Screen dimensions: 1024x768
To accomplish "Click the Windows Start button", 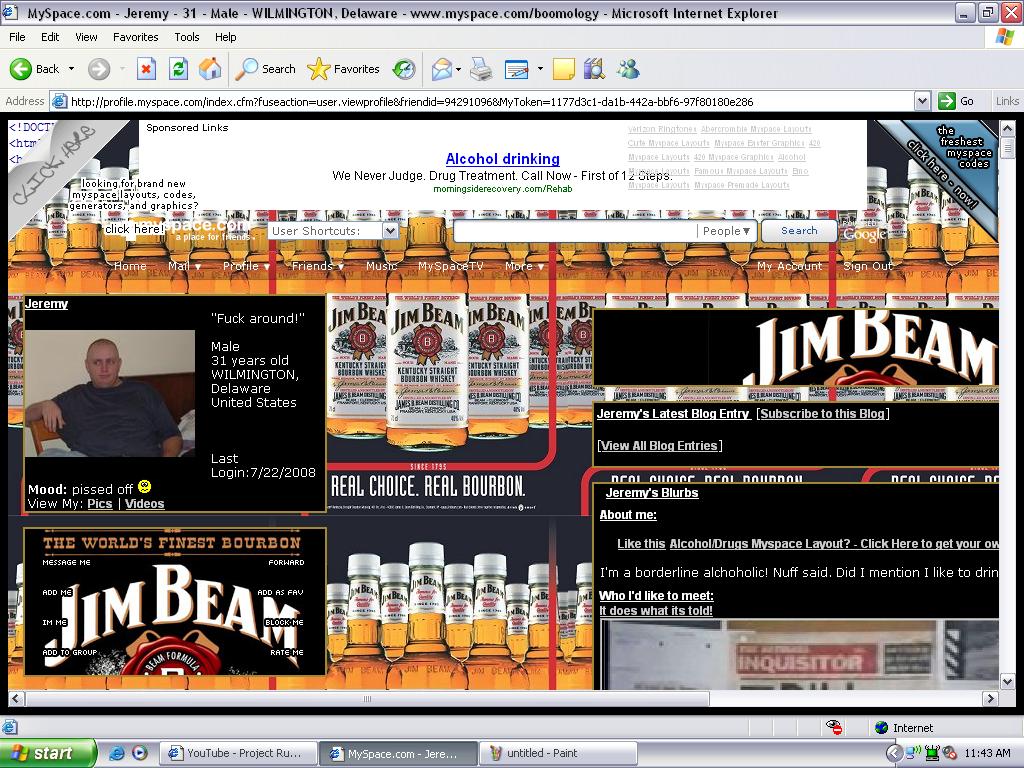I will pos(48,753).
